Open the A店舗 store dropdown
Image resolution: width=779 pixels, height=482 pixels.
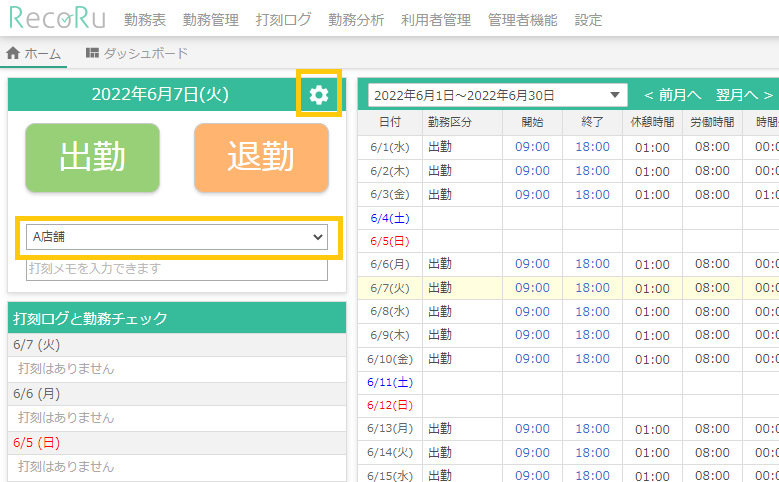click(x=177, y=237)
